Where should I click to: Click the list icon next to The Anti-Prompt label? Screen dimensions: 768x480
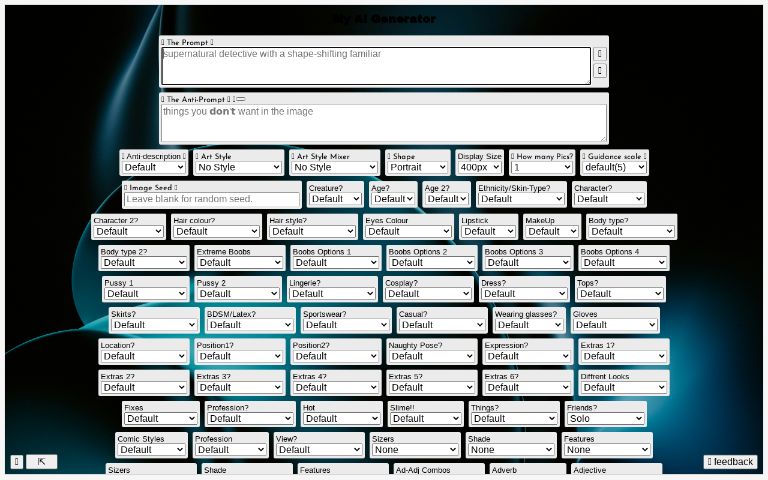(240, 100)
